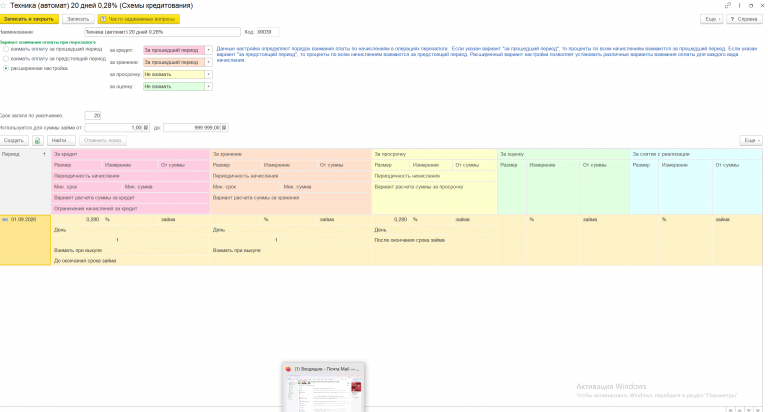Screen dimensions: 768x412
Task: Click the '%' cell in За снятие с реализации
Action: click(x=685, y=219)
